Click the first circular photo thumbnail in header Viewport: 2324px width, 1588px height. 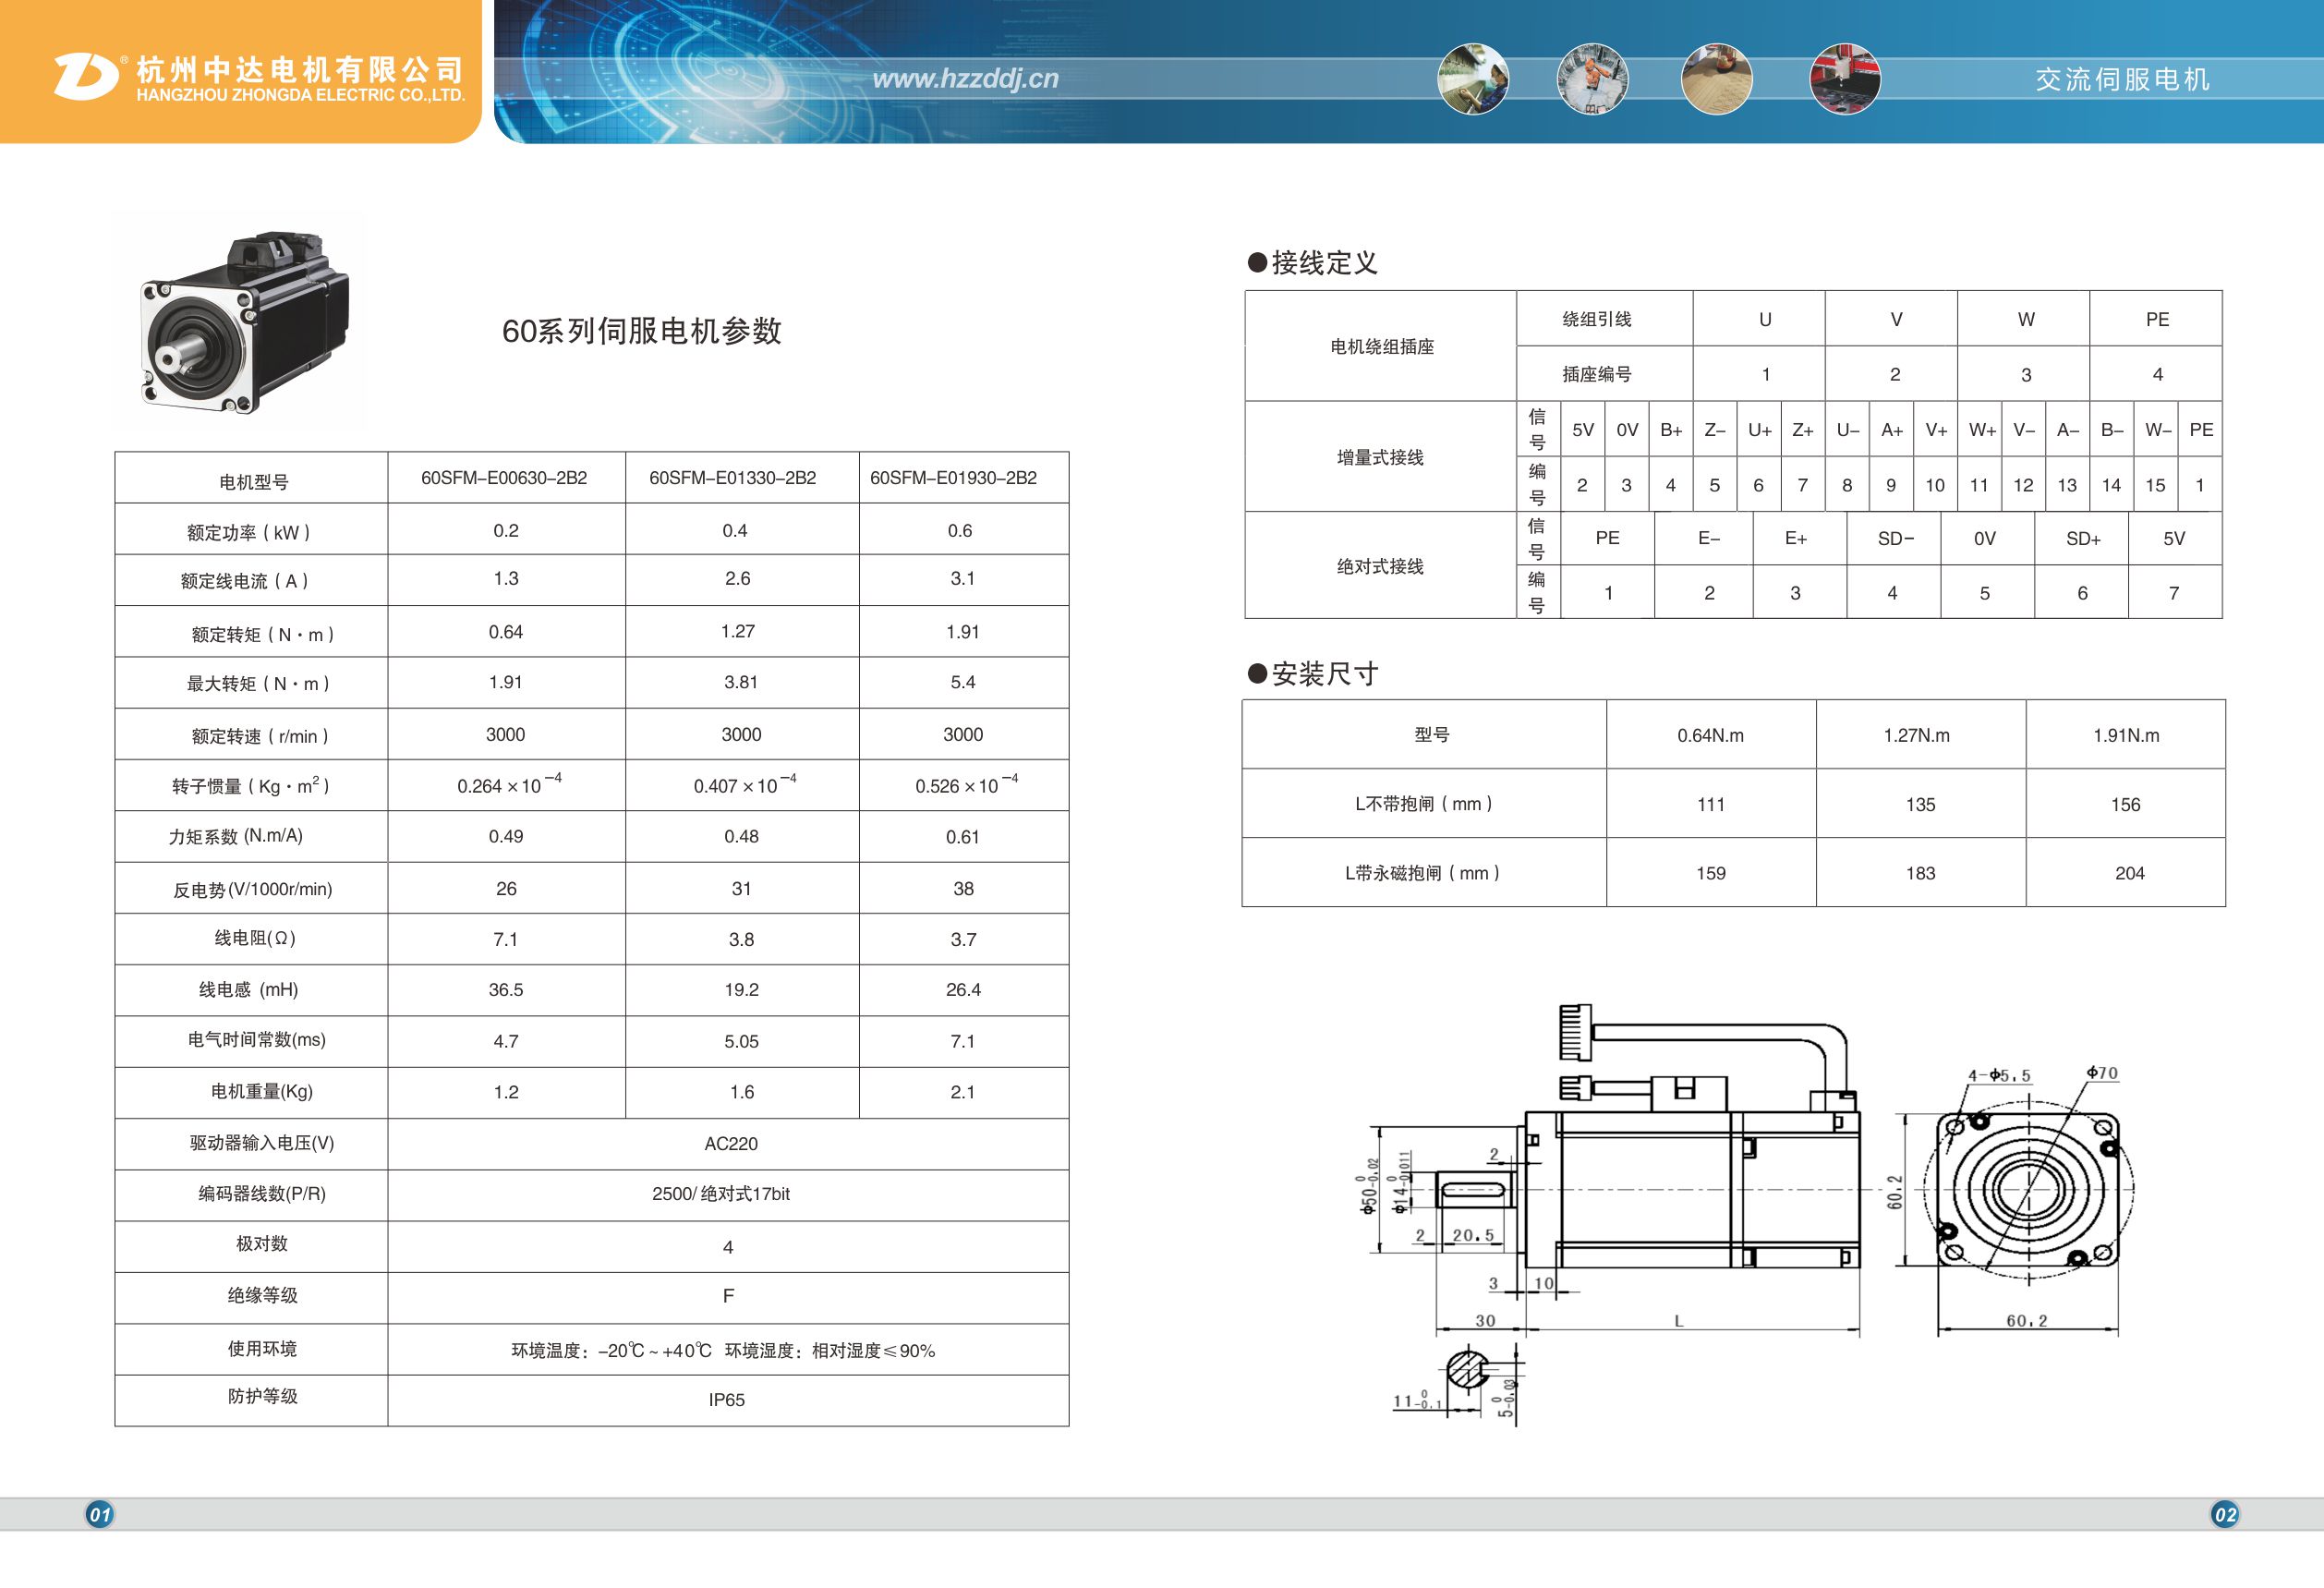point(1473,79)
